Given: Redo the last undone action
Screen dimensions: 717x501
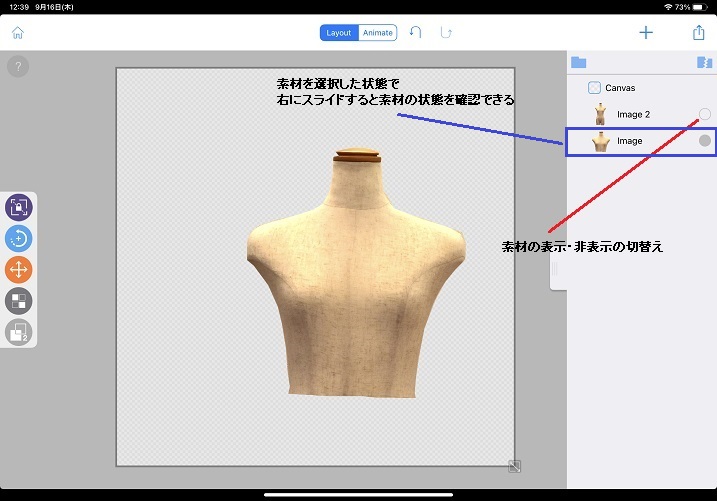Looking at the screenshot, I should [x=447, y=33].
